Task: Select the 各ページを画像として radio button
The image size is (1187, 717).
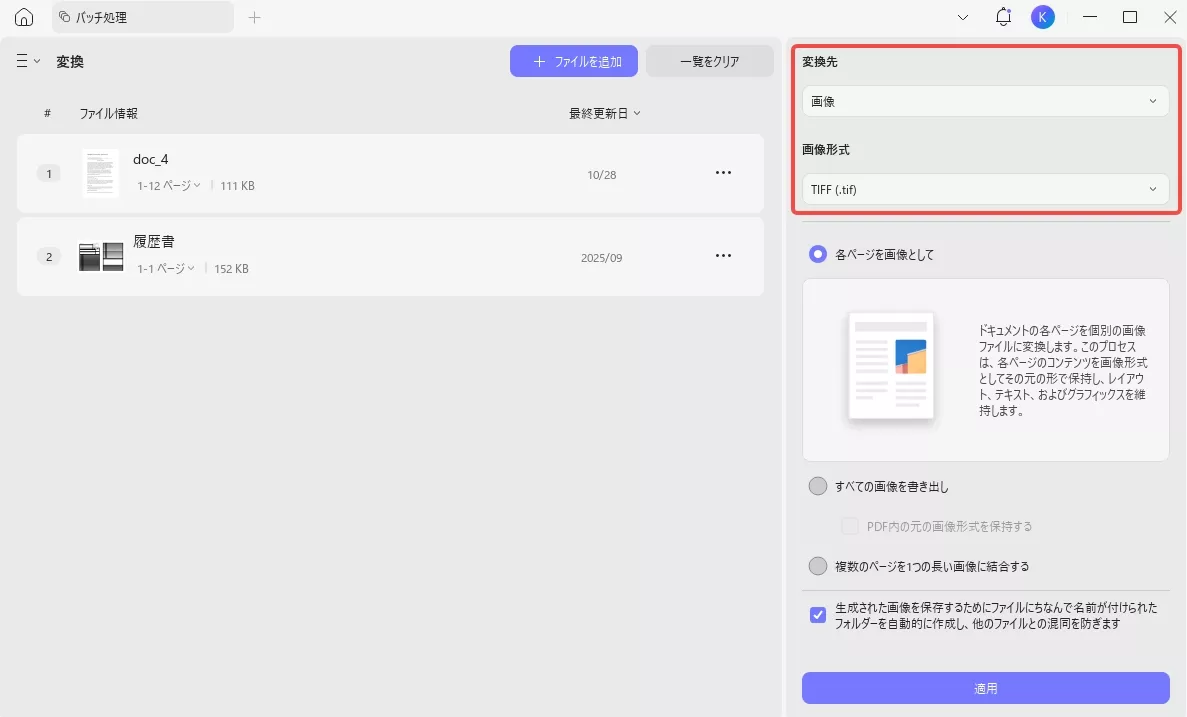Action: tap(817, 253)
